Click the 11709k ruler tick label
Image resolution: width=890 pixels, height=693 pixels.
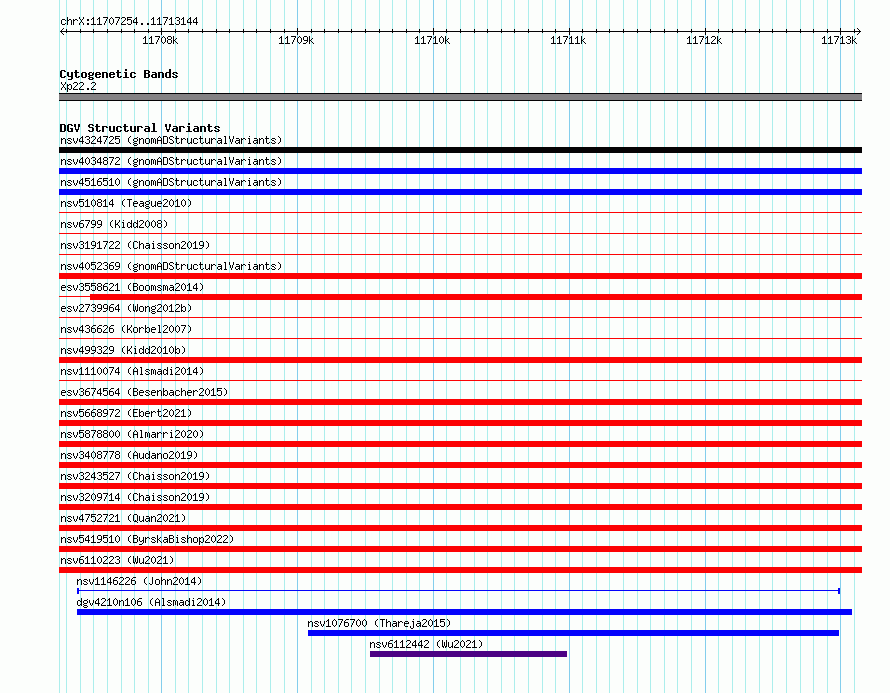pos(296,40)
